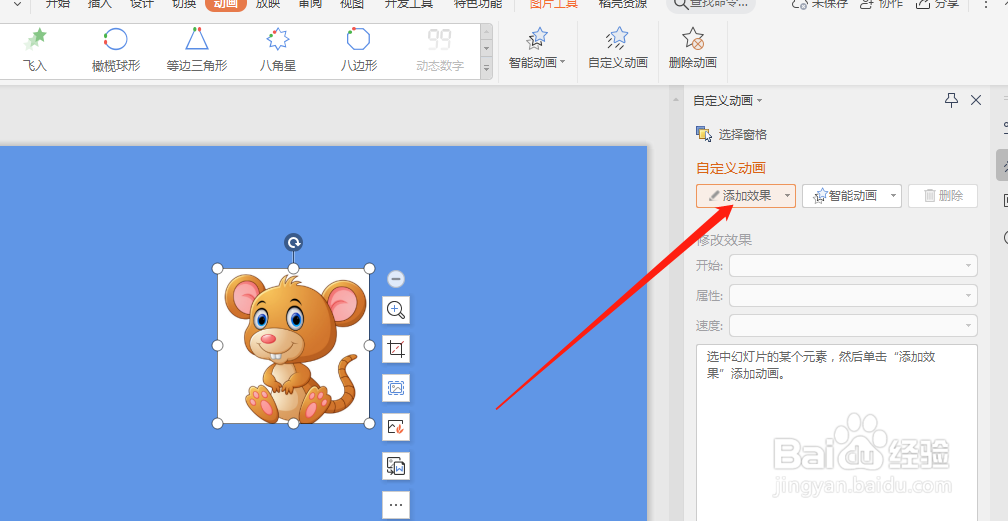Close the 自定义动画 pane

pos(976,100)
